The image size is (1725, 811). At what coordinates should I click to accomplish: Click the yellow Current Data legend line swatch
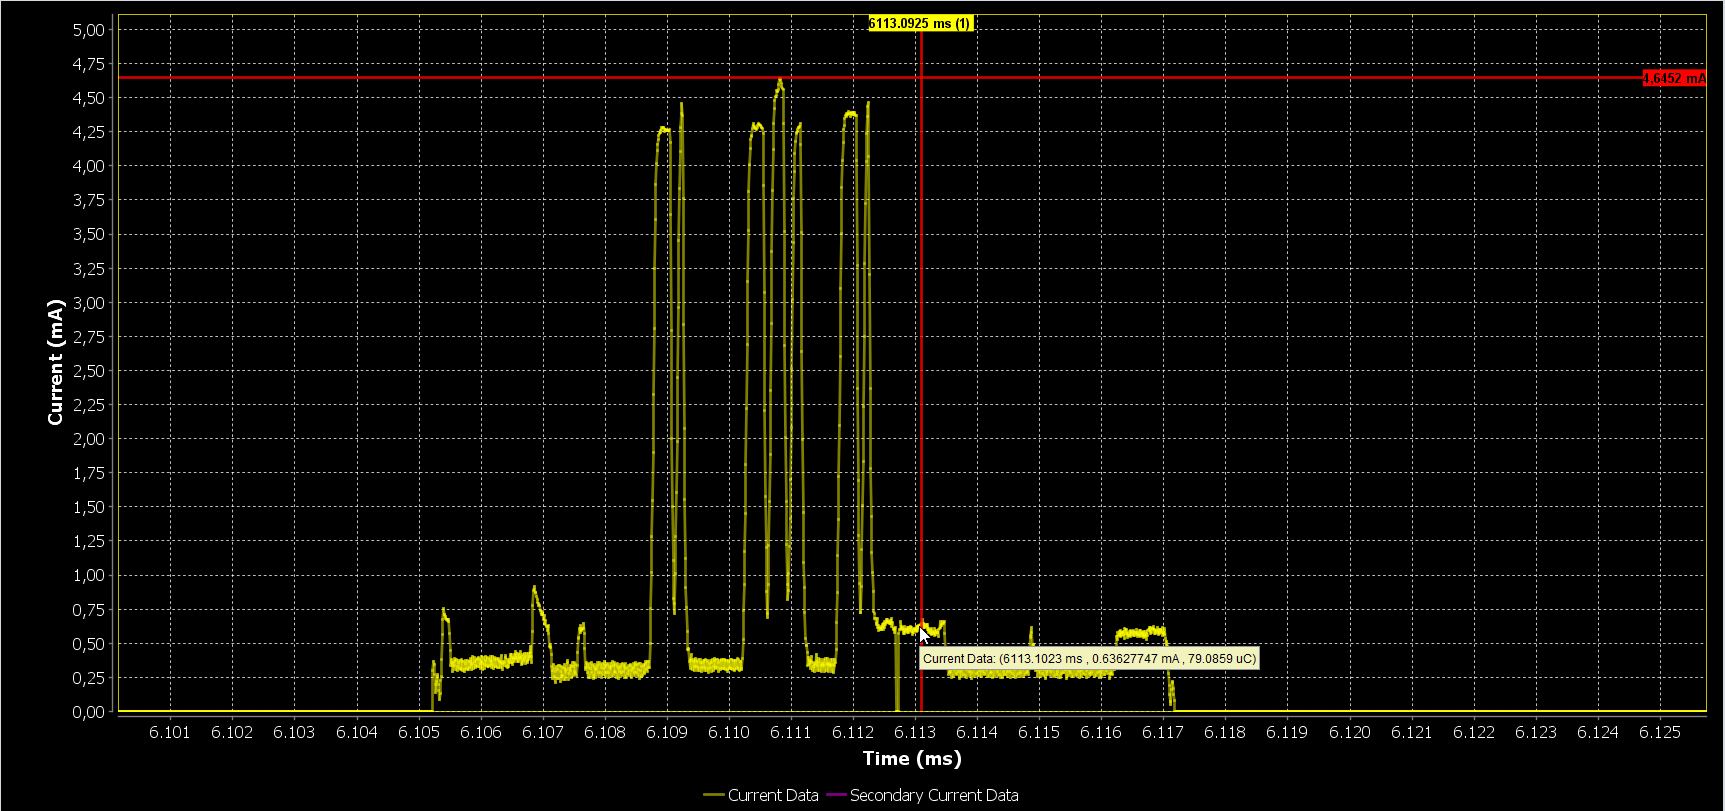click(x=713, y=795)
